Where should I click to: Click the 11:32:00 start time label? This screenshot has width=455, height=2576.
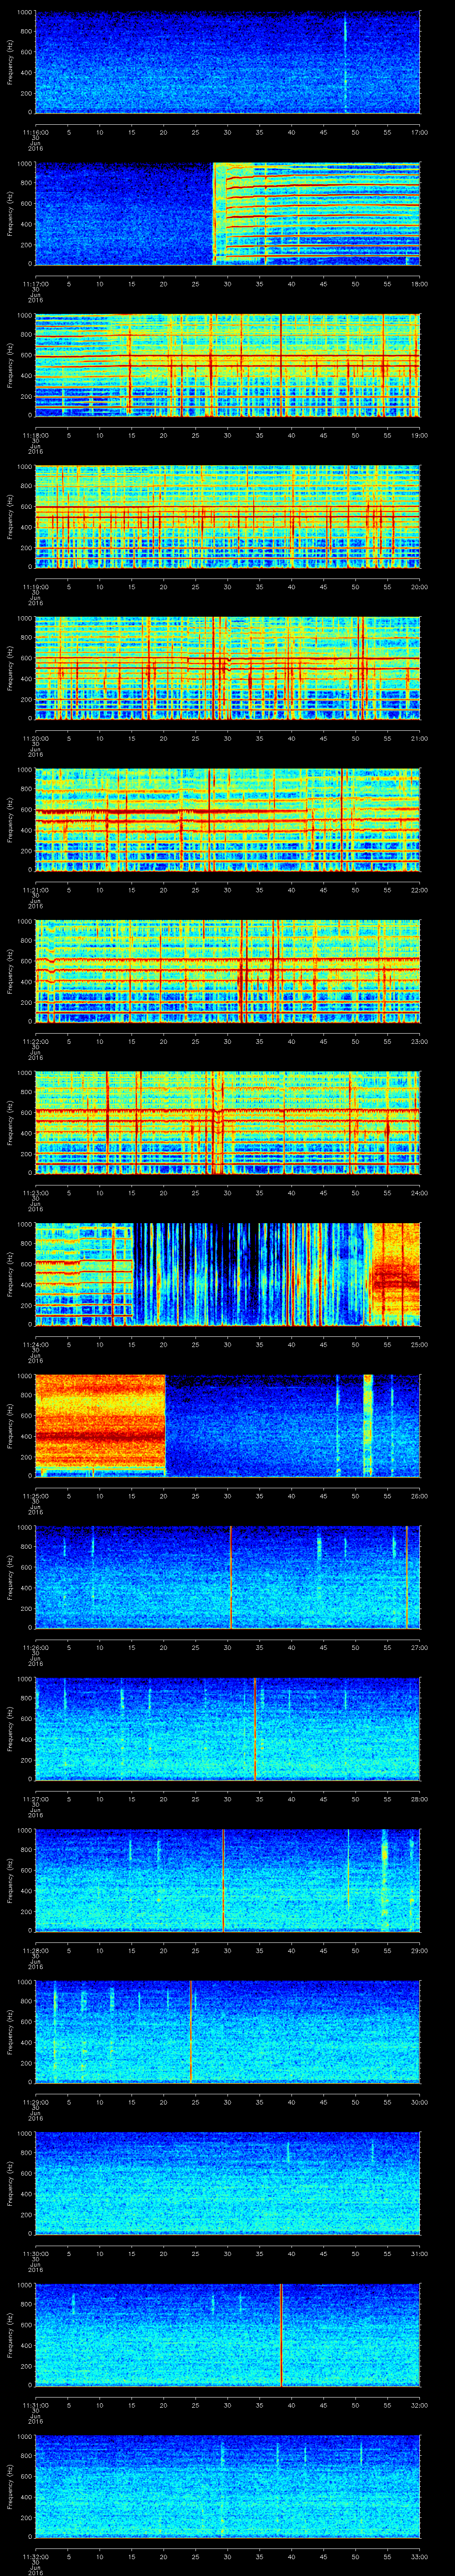[x=35, y=2556]
